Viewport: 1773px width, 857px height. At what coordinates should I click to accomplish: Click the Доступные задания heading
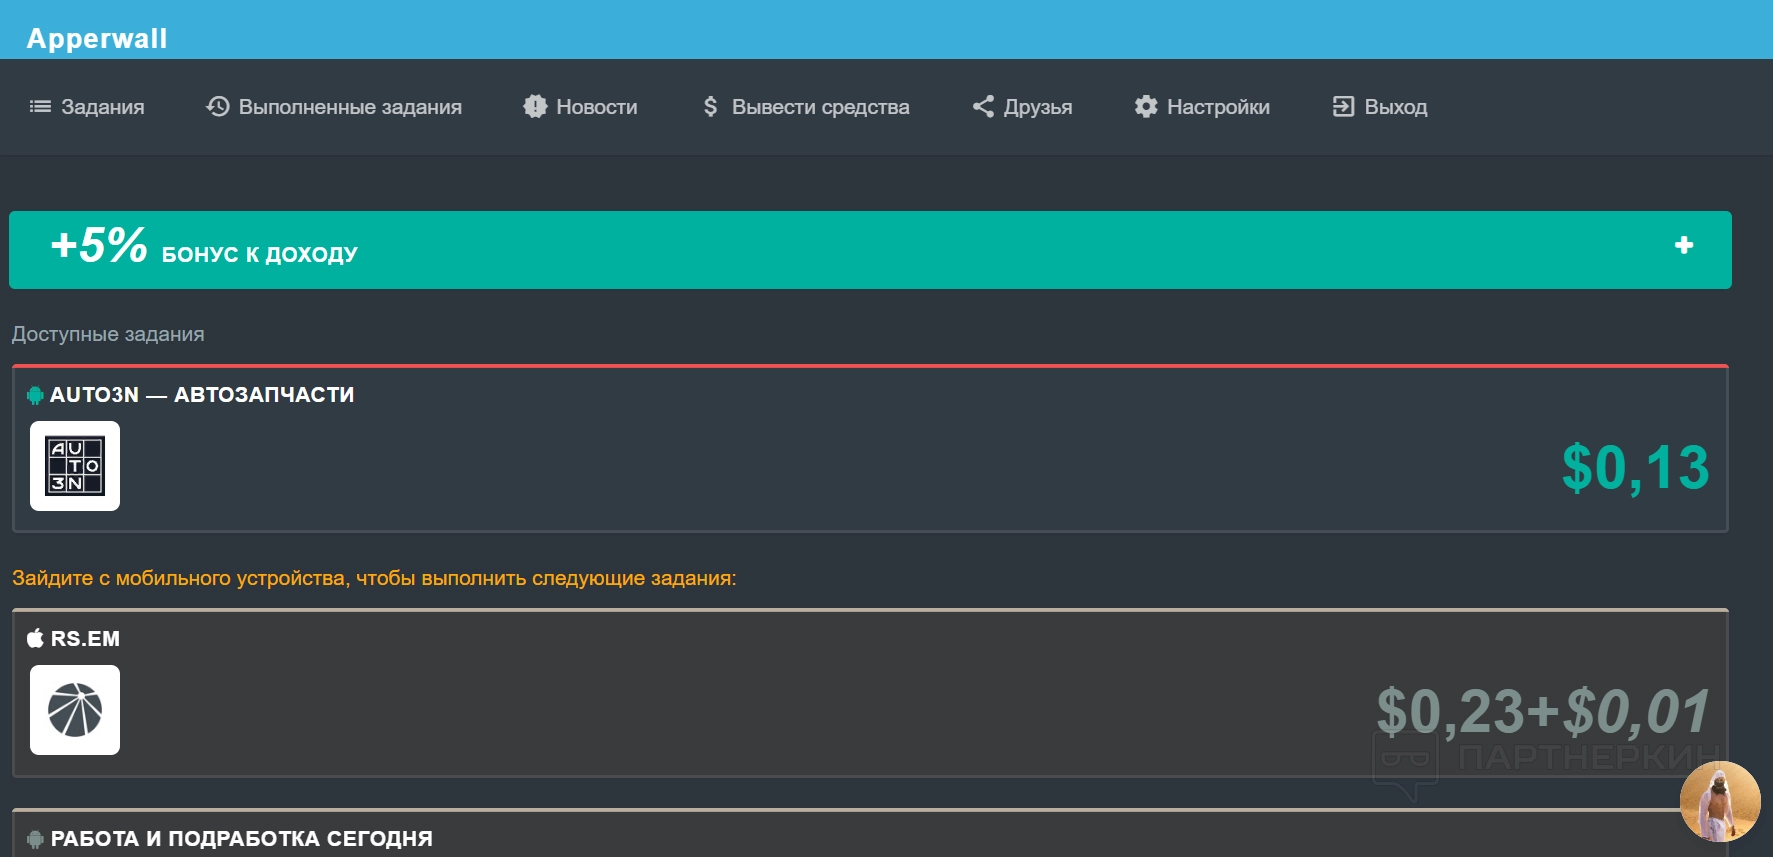pos(108,334)
